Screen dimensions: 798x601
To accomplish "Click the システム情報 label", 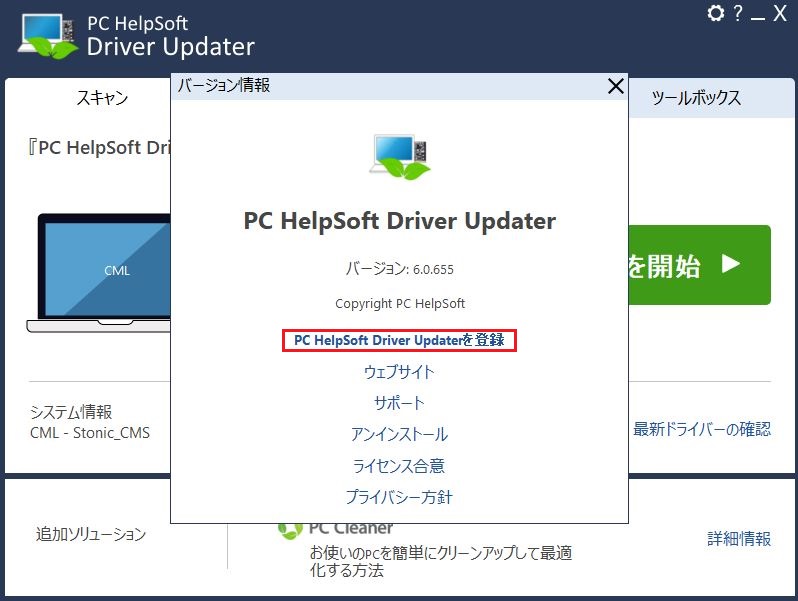I will point(71,411).
